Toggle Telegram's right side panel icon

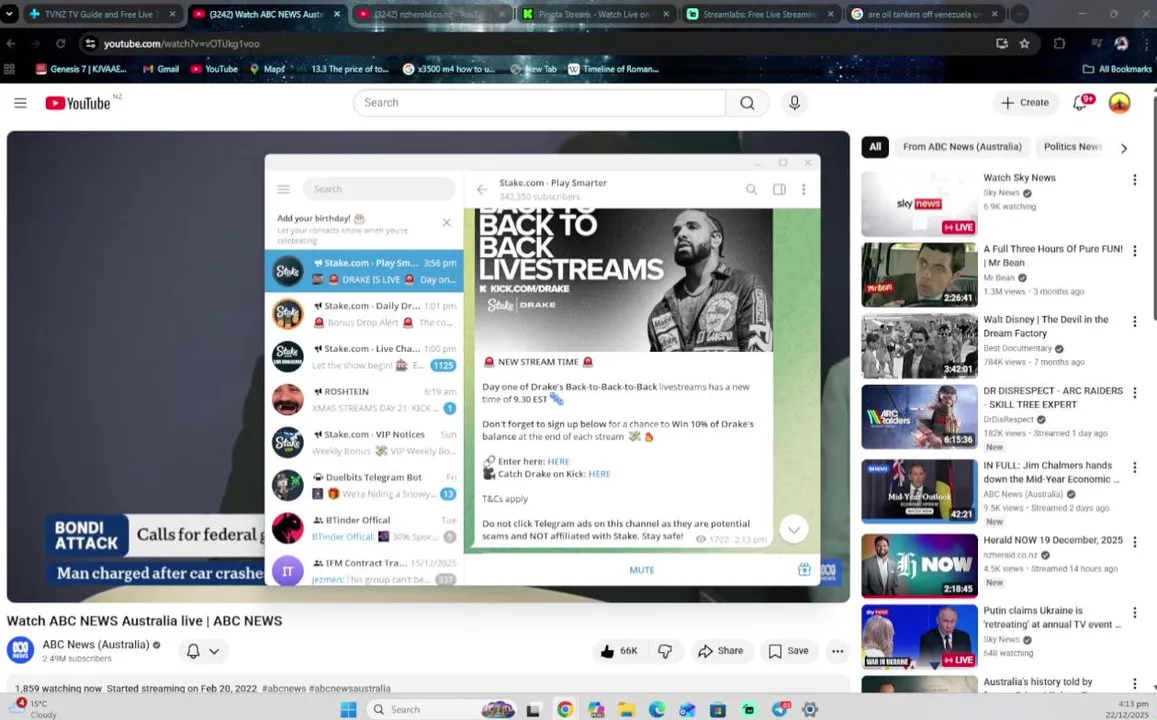[x=779, y=190]
